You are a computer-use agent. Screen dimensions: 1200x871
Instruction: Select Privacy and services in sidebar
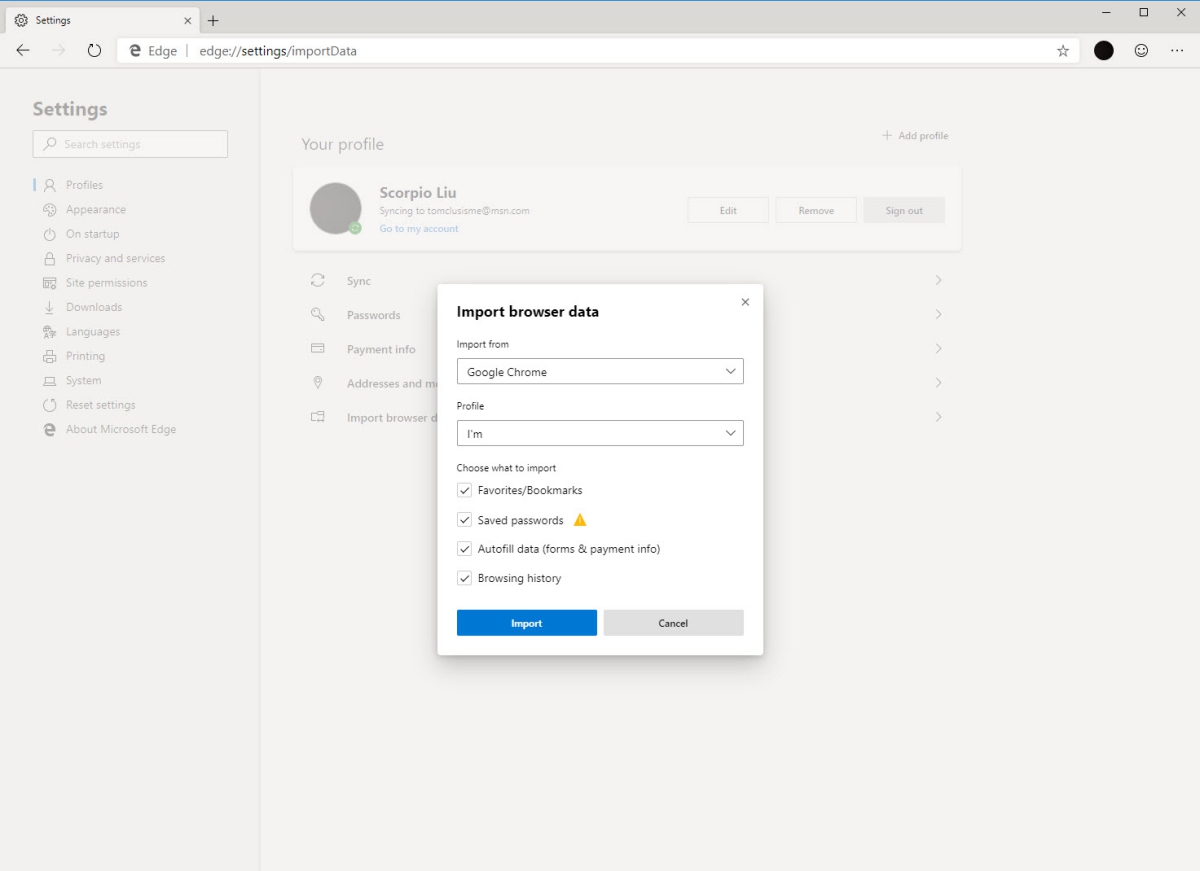click(115, 258)
